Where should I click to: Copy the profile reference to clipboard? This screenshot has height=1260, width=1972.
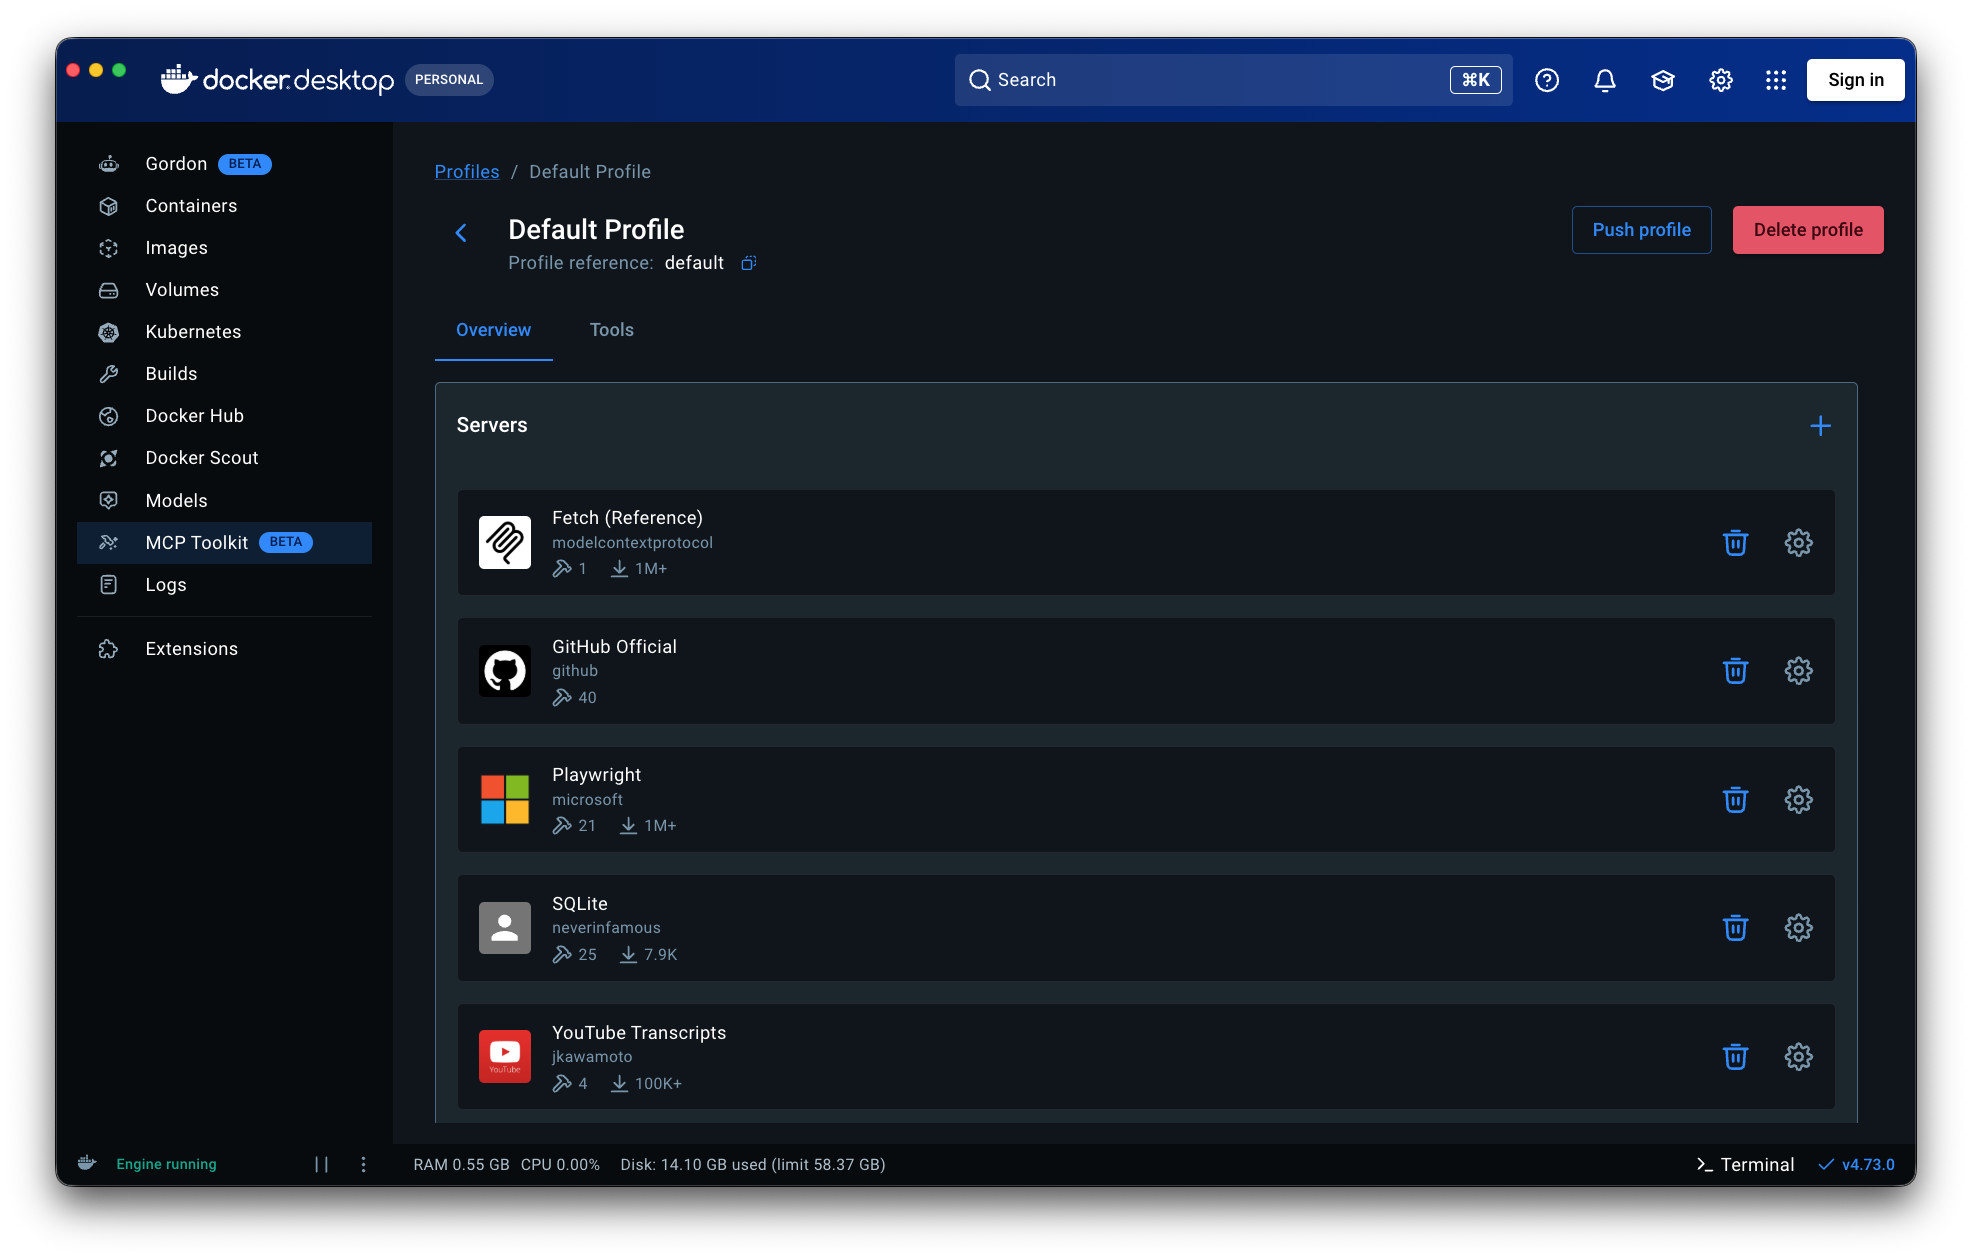point(748,263)
